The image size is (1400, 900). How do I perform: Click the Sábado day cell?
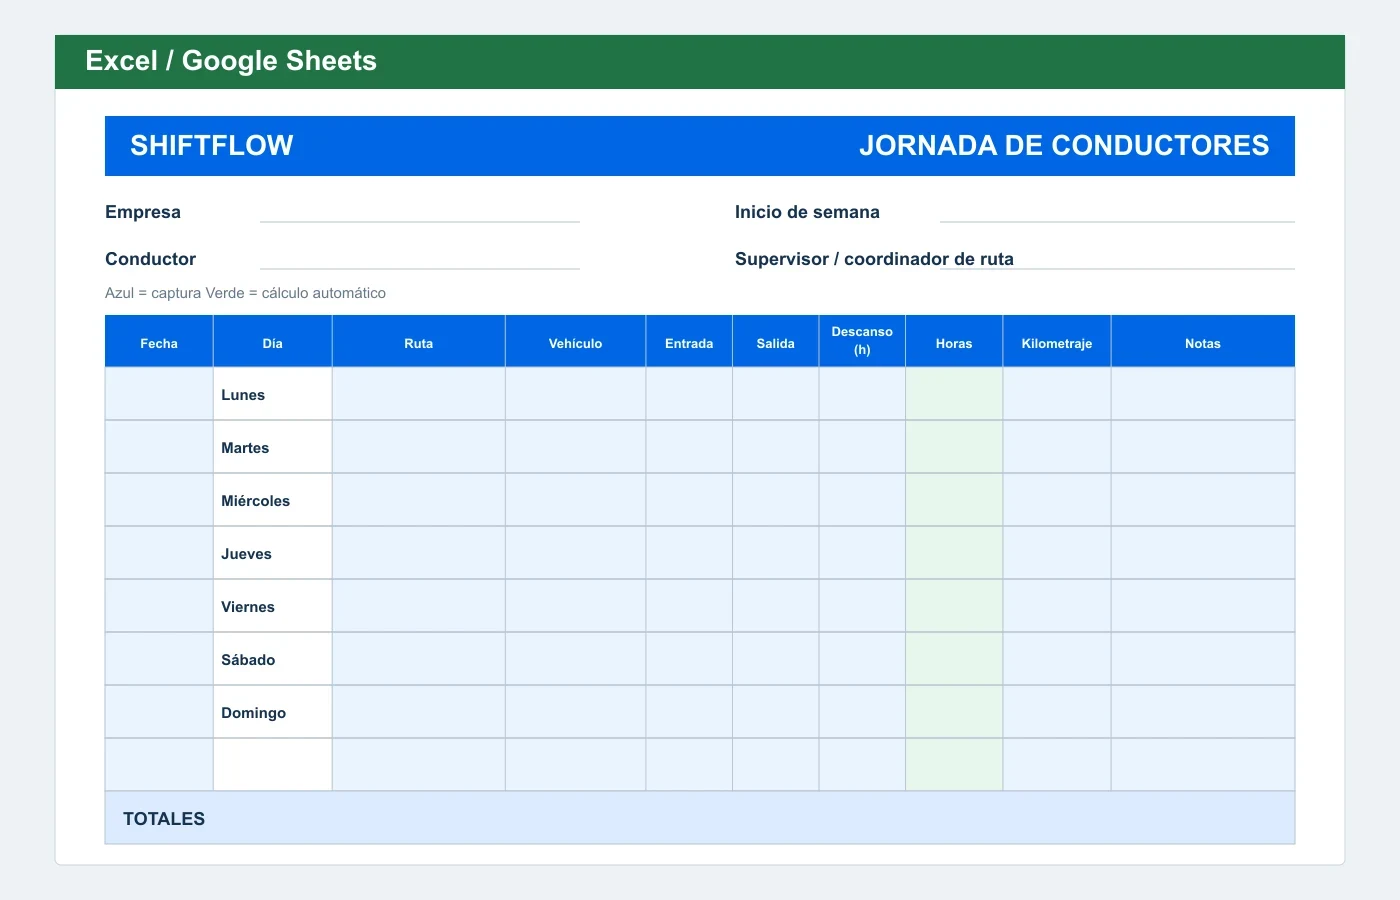[272, 659]
